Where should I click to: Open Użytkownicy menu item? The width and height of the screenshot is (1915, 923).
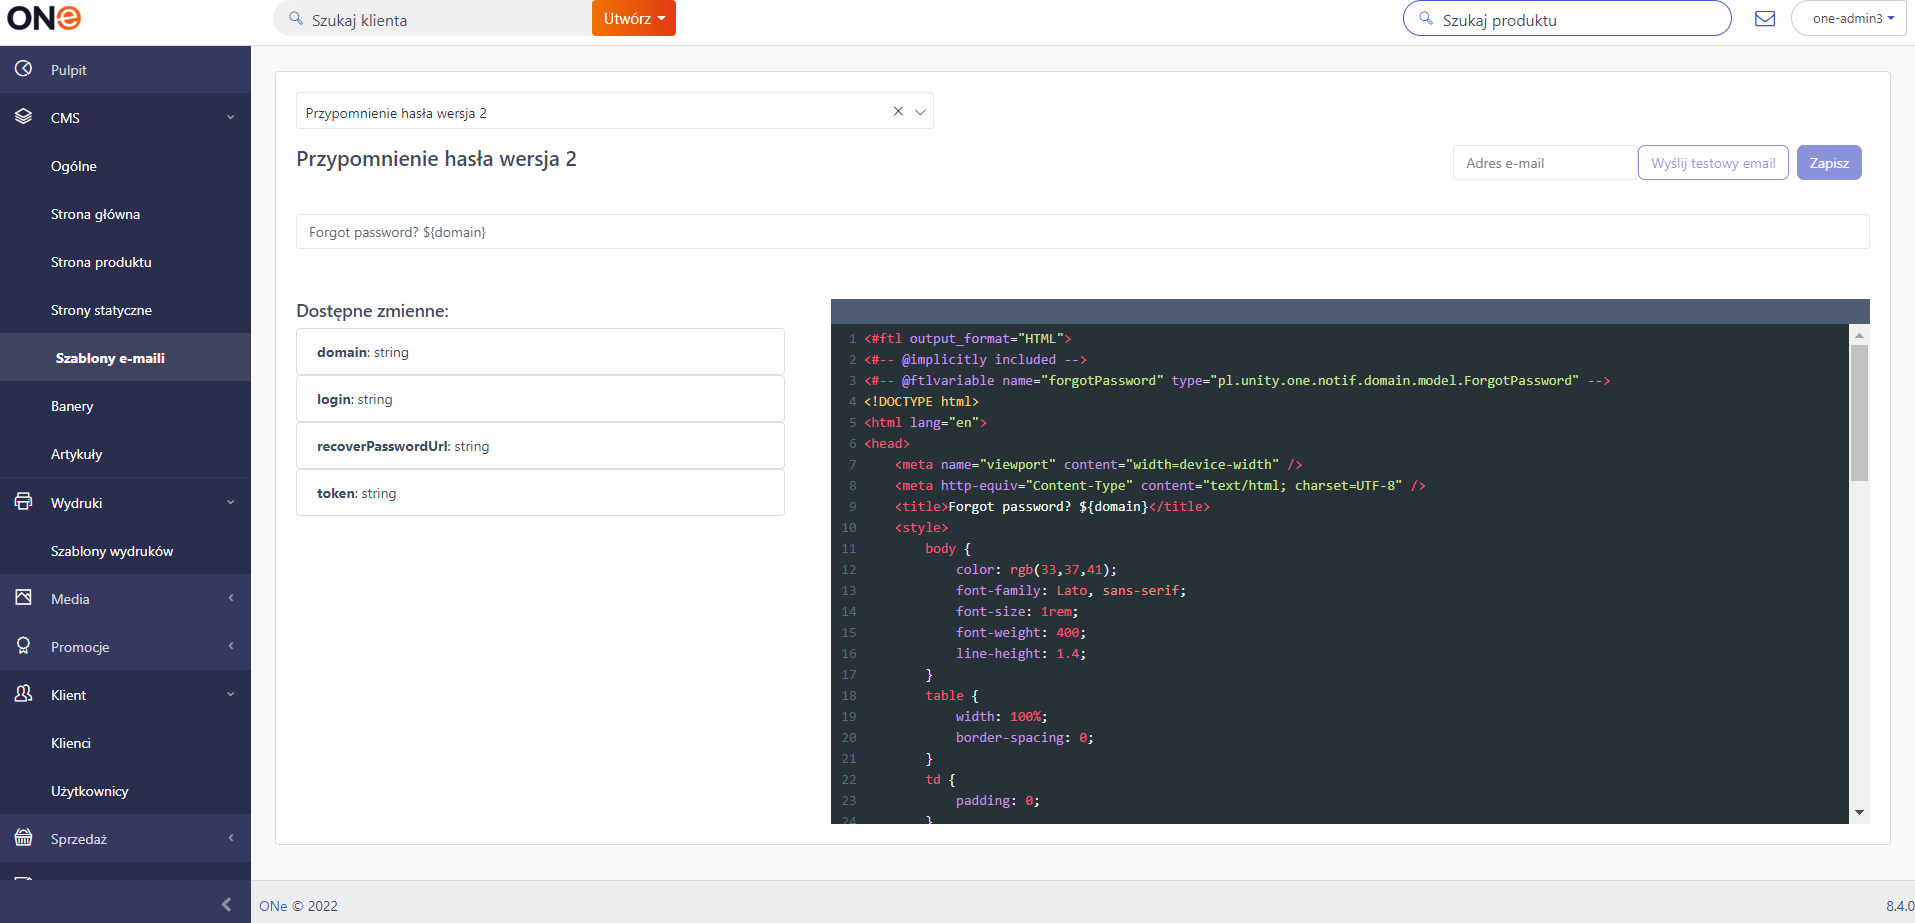pos(90,791)
